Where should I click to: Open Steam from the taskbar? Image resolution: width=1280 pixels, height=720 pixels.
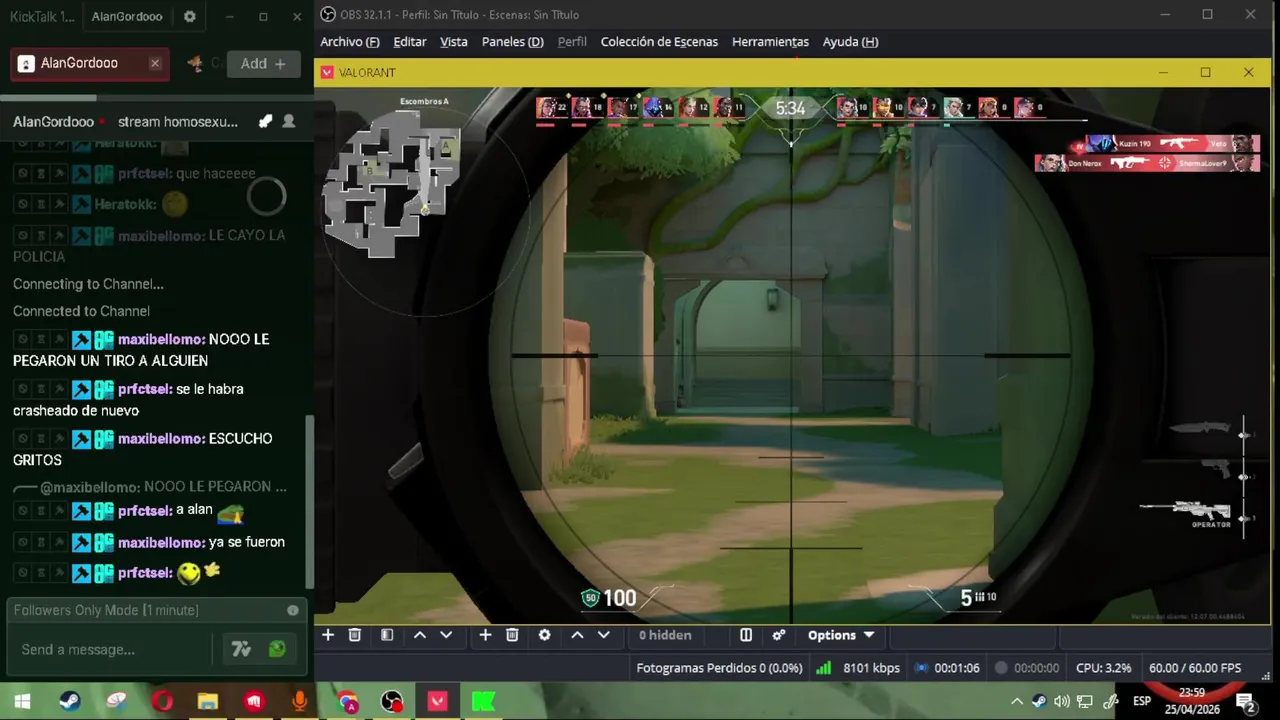[x=69, y=702]
